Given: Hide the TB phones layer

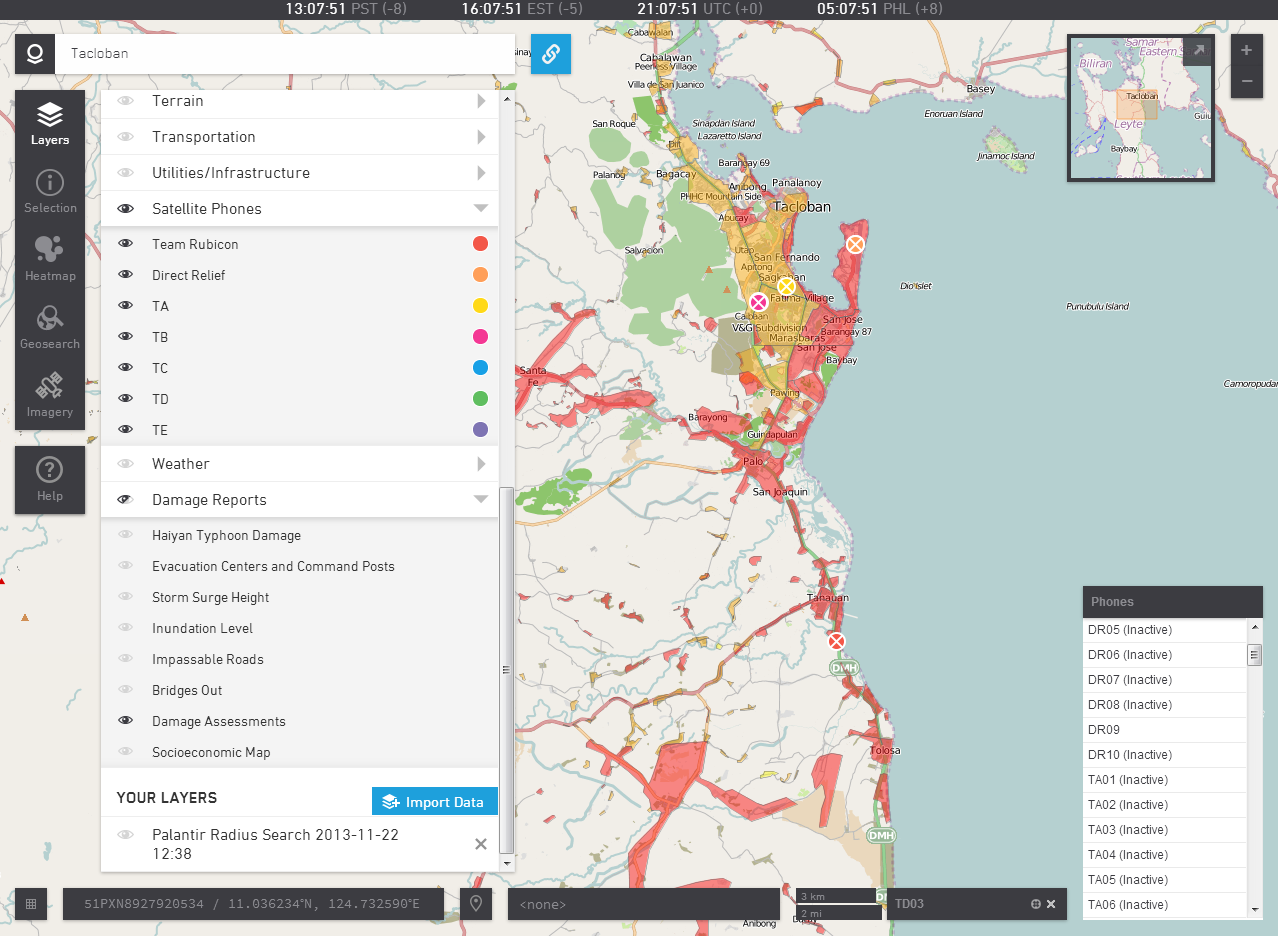Looking at the screenshot, I should coord(126,337).
